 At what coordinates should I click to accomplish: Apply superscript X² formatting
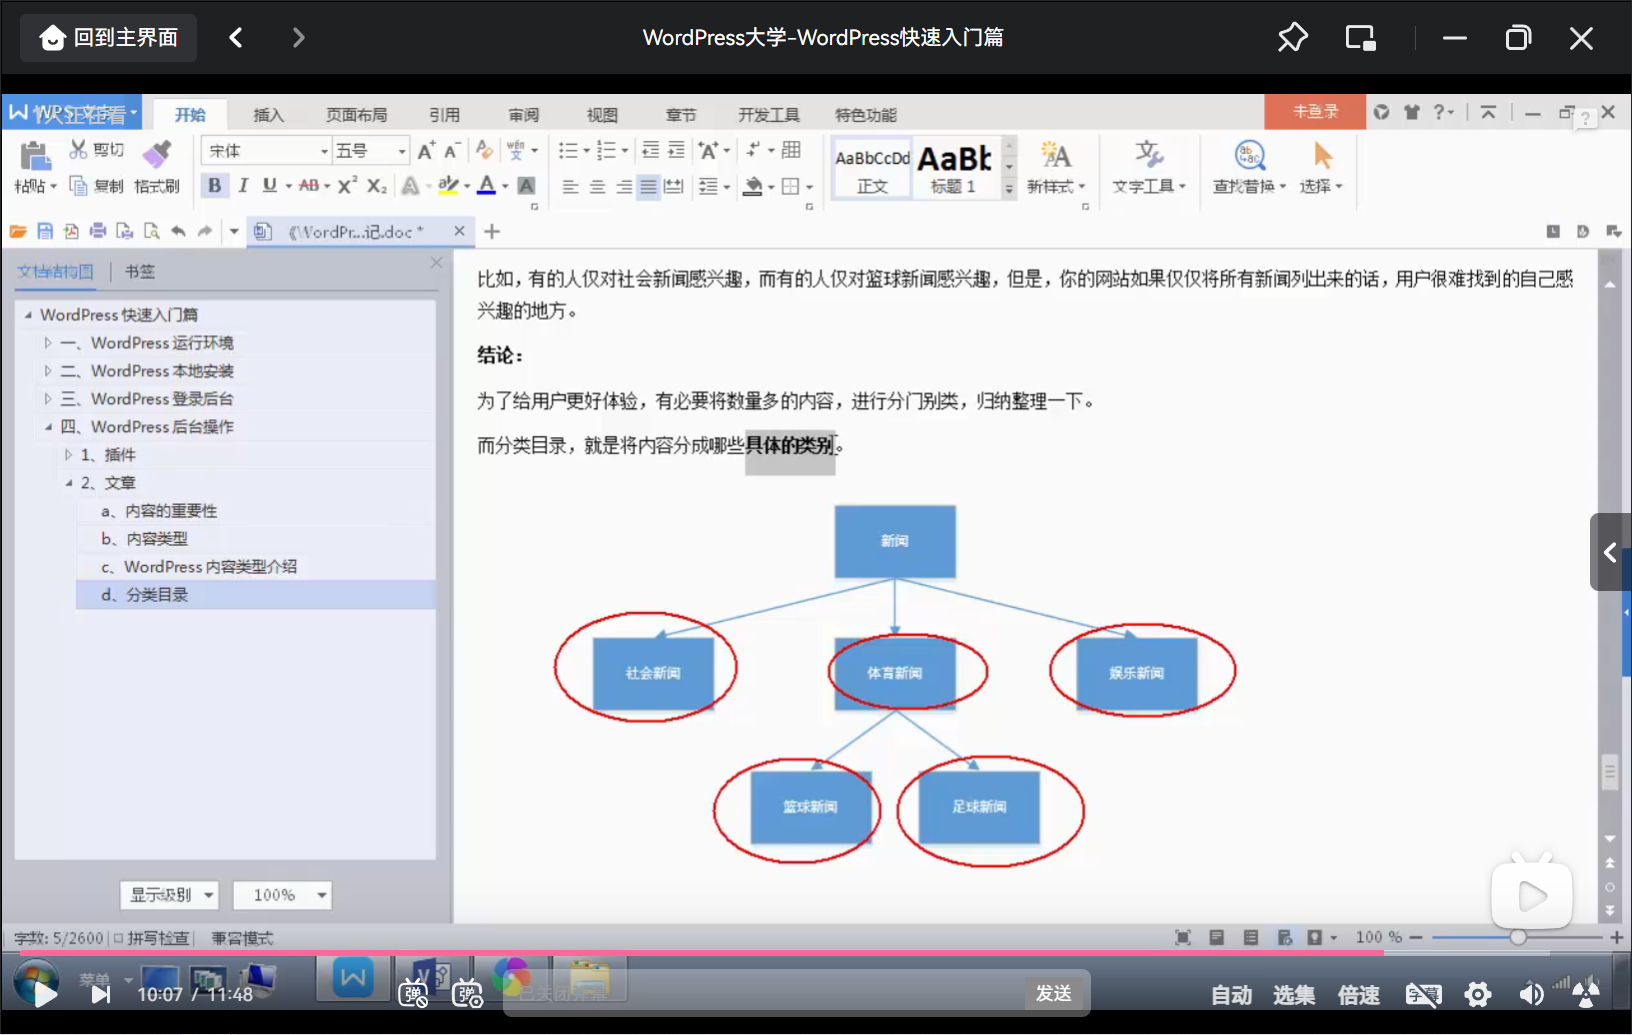pyautogui.click(x=347, y=185)
